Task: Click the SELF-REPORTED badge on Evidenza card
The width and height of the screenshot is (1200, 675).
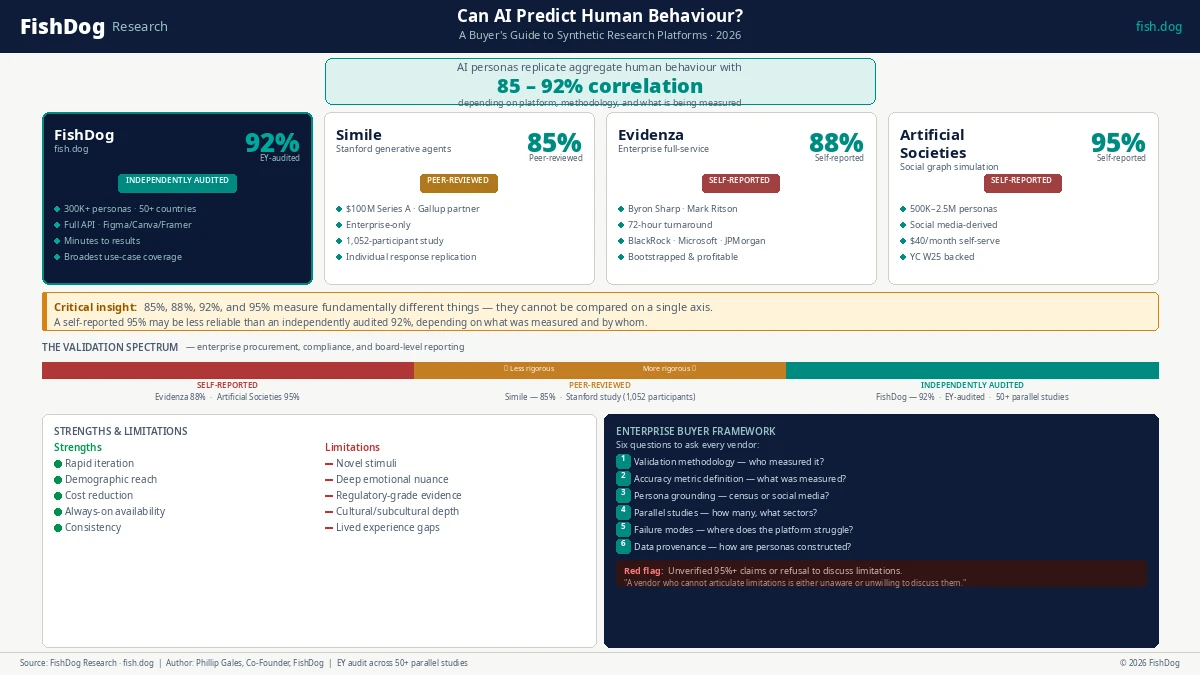Action: click(x=740, y=182)
